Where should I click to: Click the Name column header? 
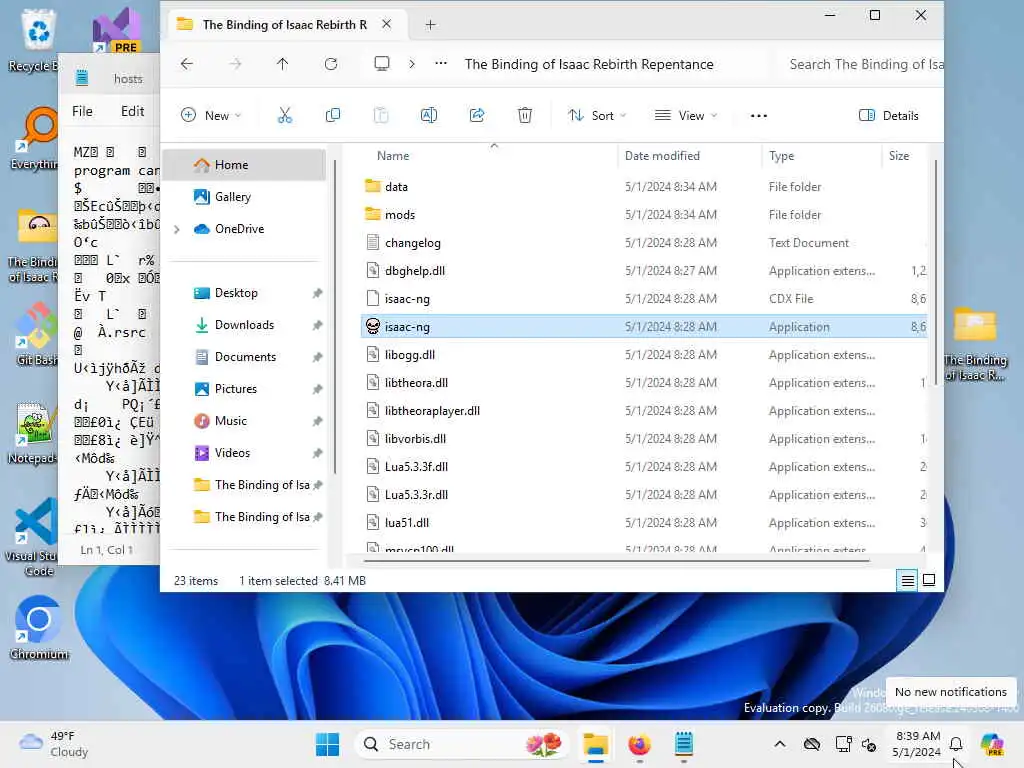[x=393, y=156]
